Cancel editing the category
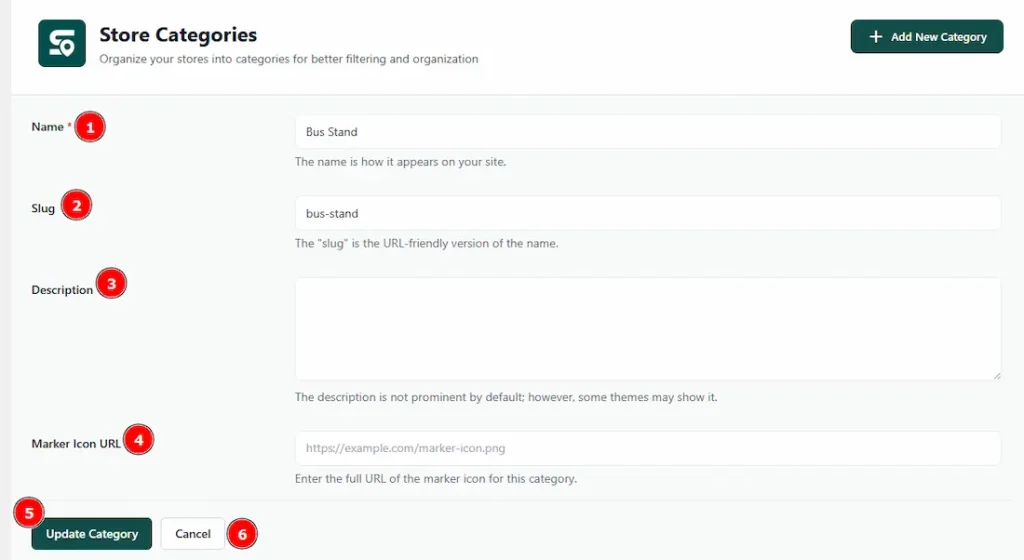 click(193, 534)
